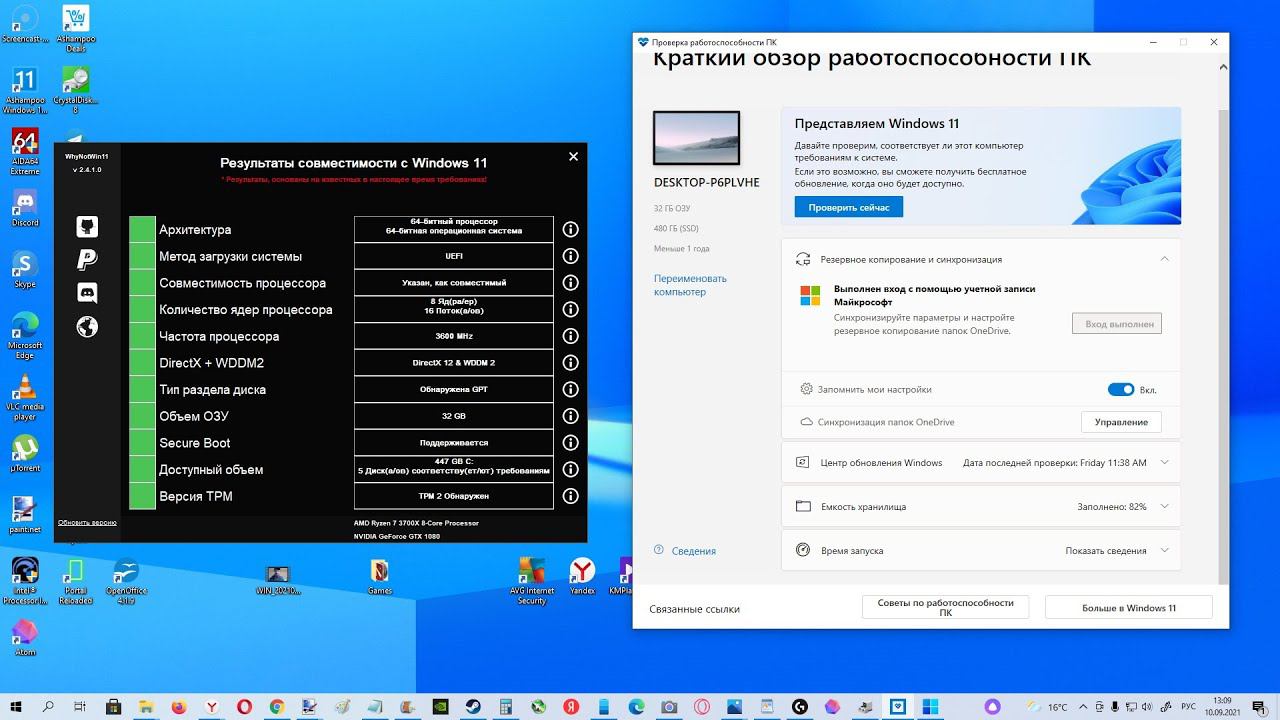
Task: Select the CrystalDisk desktop shortcut
Action: tap(75, 91)
